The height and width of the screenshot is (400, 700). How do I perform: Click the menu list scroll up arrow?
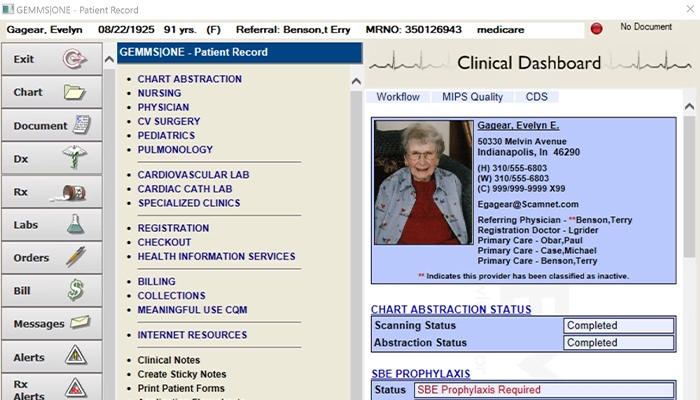tap(356, 81)
